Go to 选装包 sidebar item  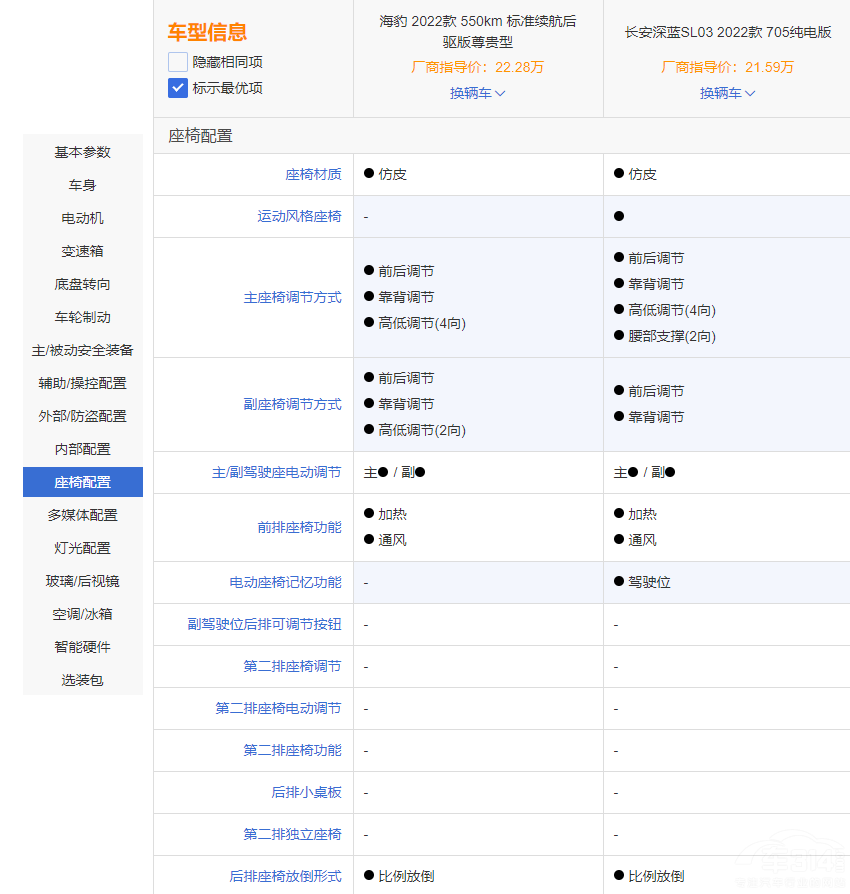pyautogui.click(x=83, y=680)
